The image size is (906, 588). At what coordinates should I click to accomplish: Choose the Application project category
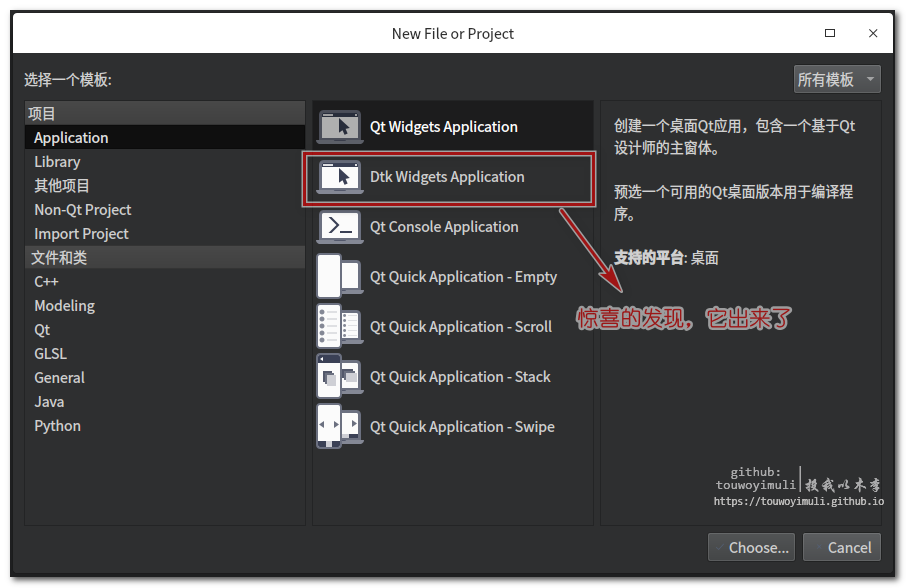(165, 137)
